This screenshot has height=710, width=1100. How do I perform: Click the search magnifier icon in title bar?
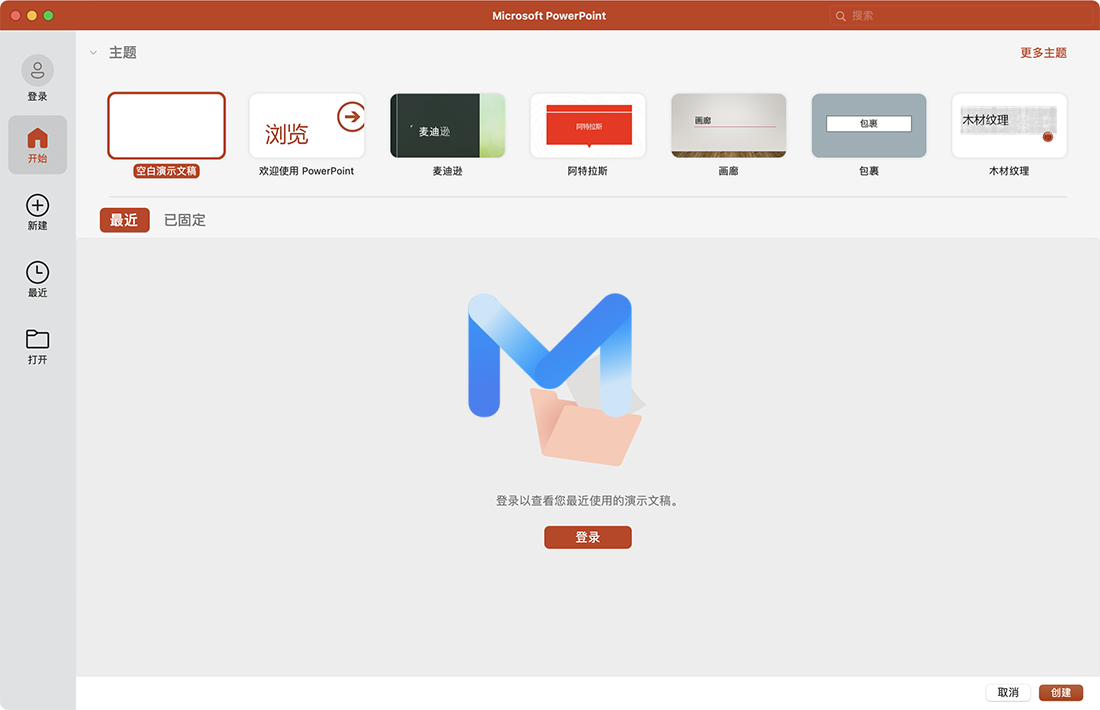[840, 15]
